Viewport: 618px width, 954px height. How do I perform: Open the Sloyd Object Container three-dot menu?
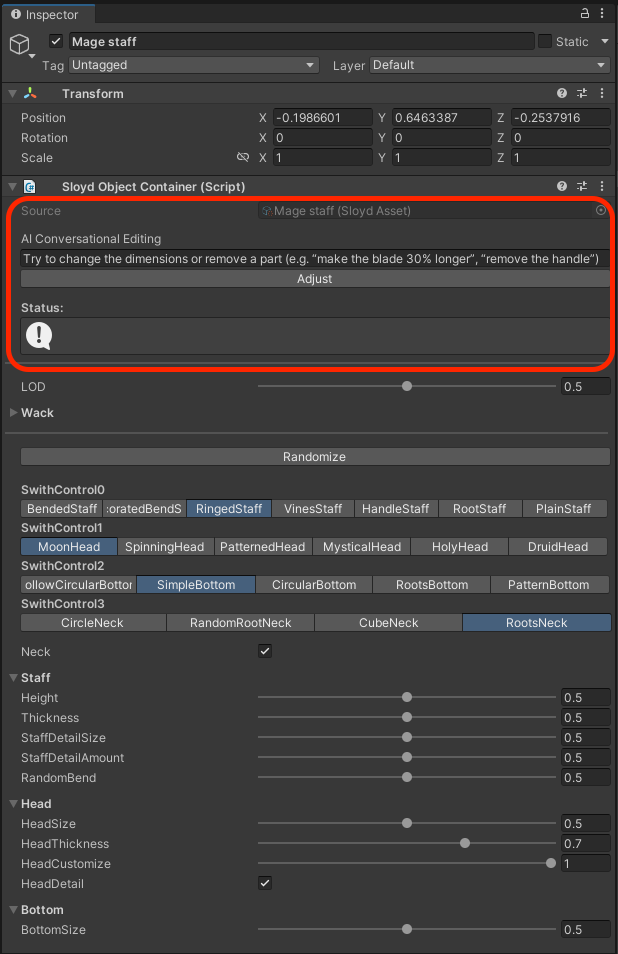[x=601, y=187]
